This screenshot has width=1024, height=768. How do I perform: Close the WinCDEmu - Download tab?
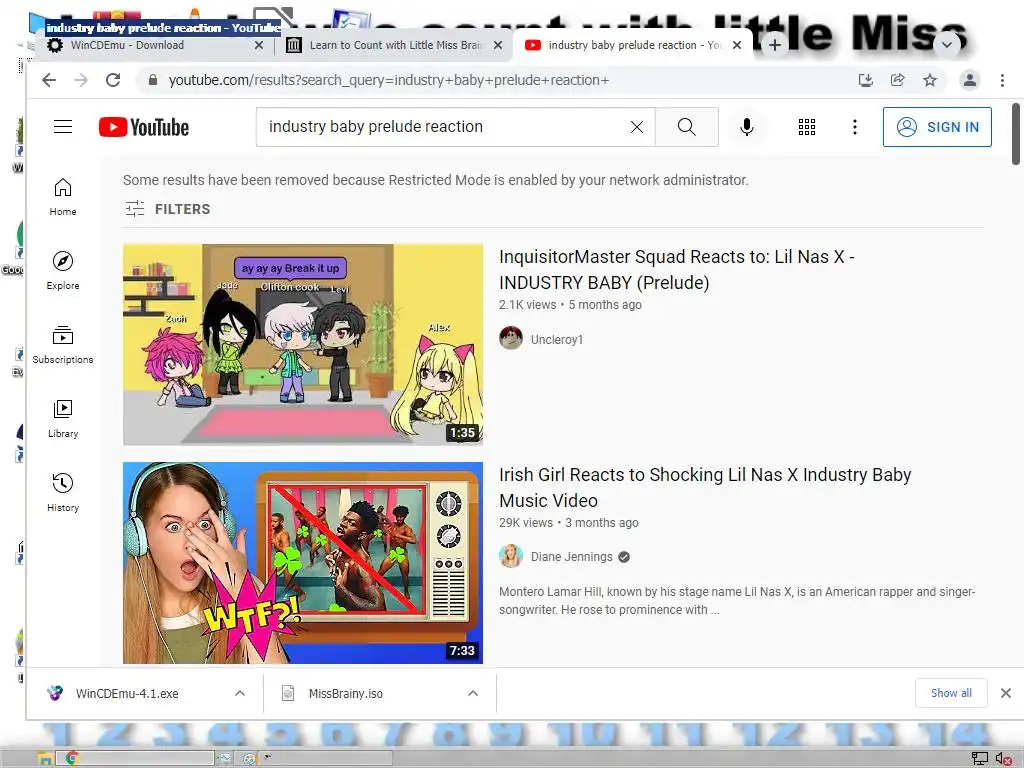pyautogui.click(x=259, y=45)
